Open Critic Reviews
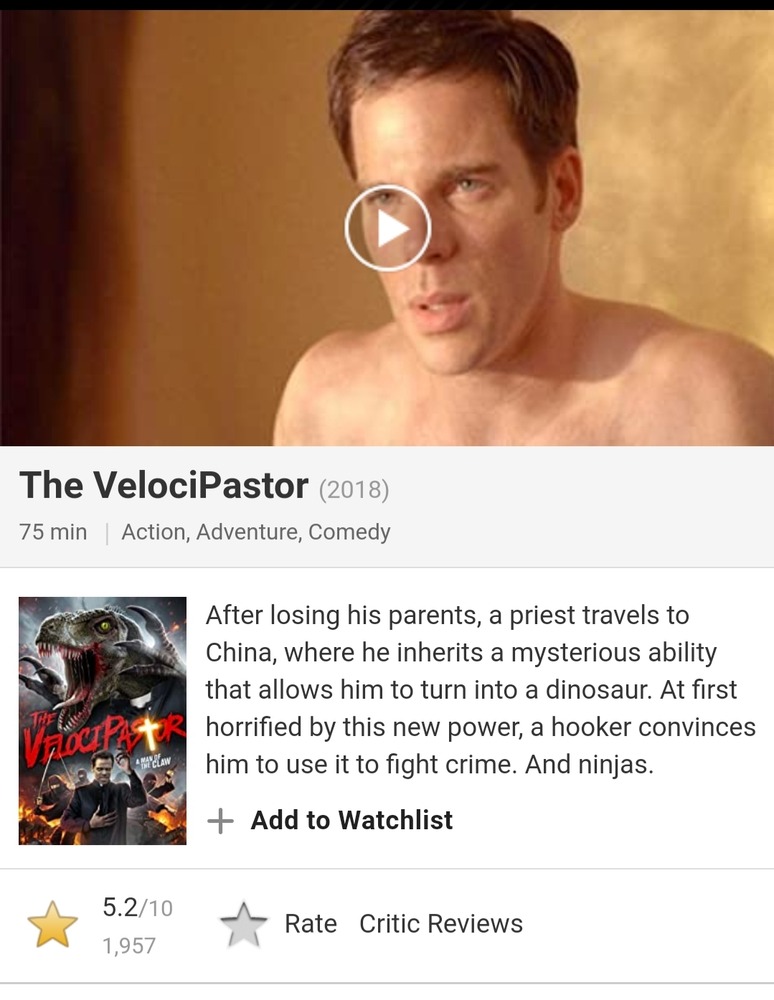Image resolution: width=774 pixels, height=1000 pixels. pos(441,923)
